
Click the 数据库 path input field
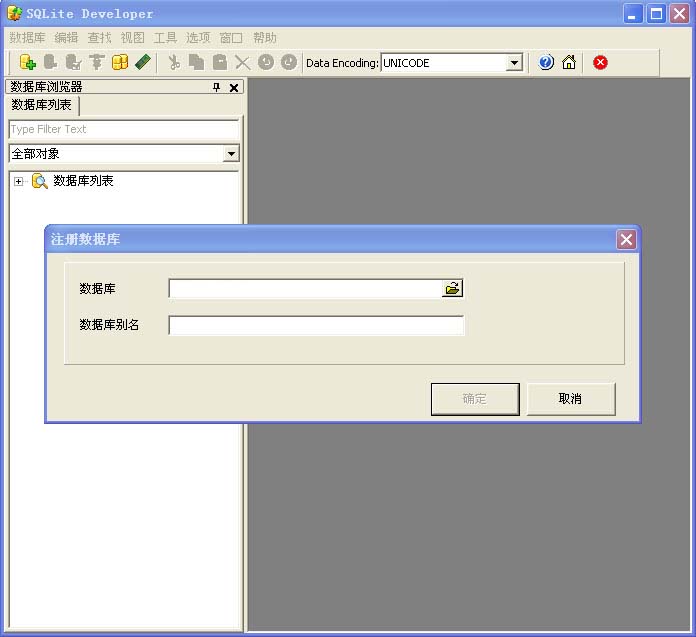click(305, 288)
